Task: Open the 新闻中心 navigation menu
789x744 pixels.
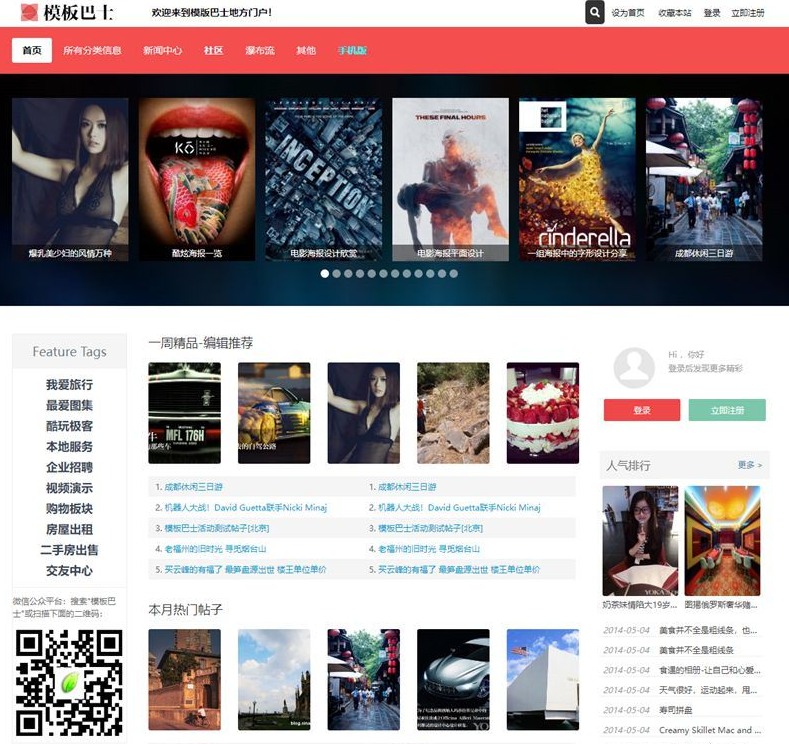Action: pos(162,50)
